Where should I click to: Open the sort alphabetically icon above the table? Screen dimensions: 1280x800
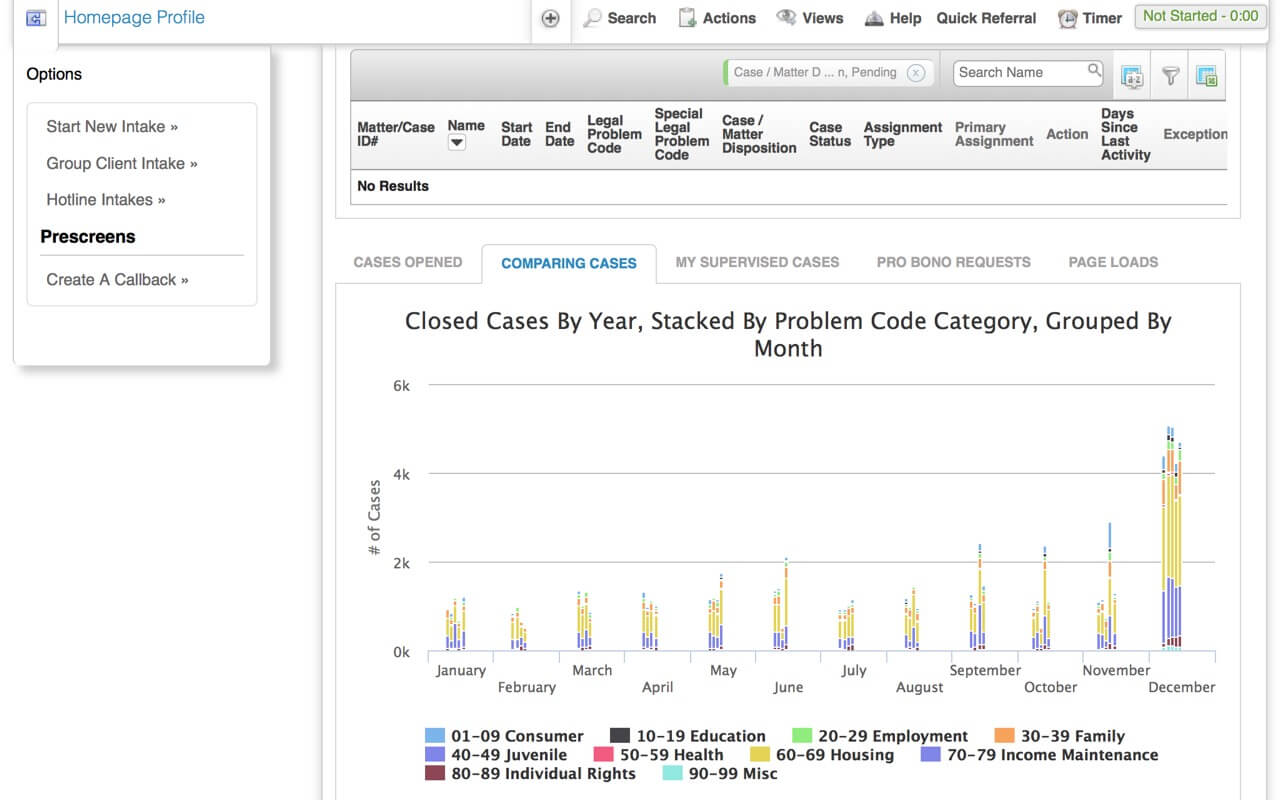[x=1131, y=75]
